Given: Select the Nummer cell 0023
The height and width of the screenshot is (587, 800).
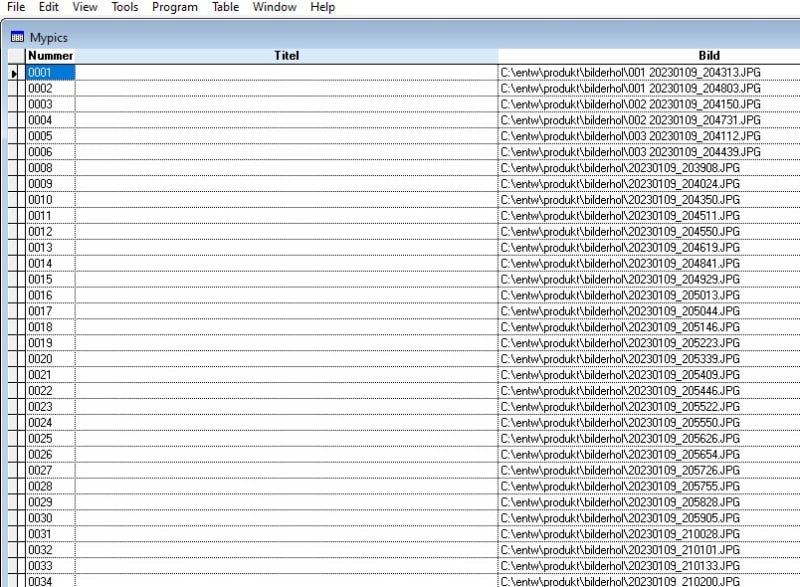Looking at the screenshot, I should click(50, 406).
